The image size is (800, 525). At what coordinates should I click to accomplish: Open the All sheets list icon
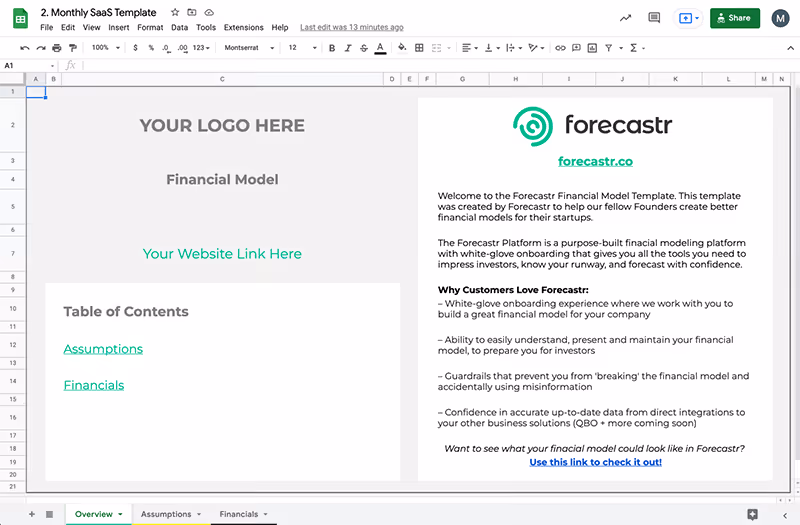pos(49,514)
